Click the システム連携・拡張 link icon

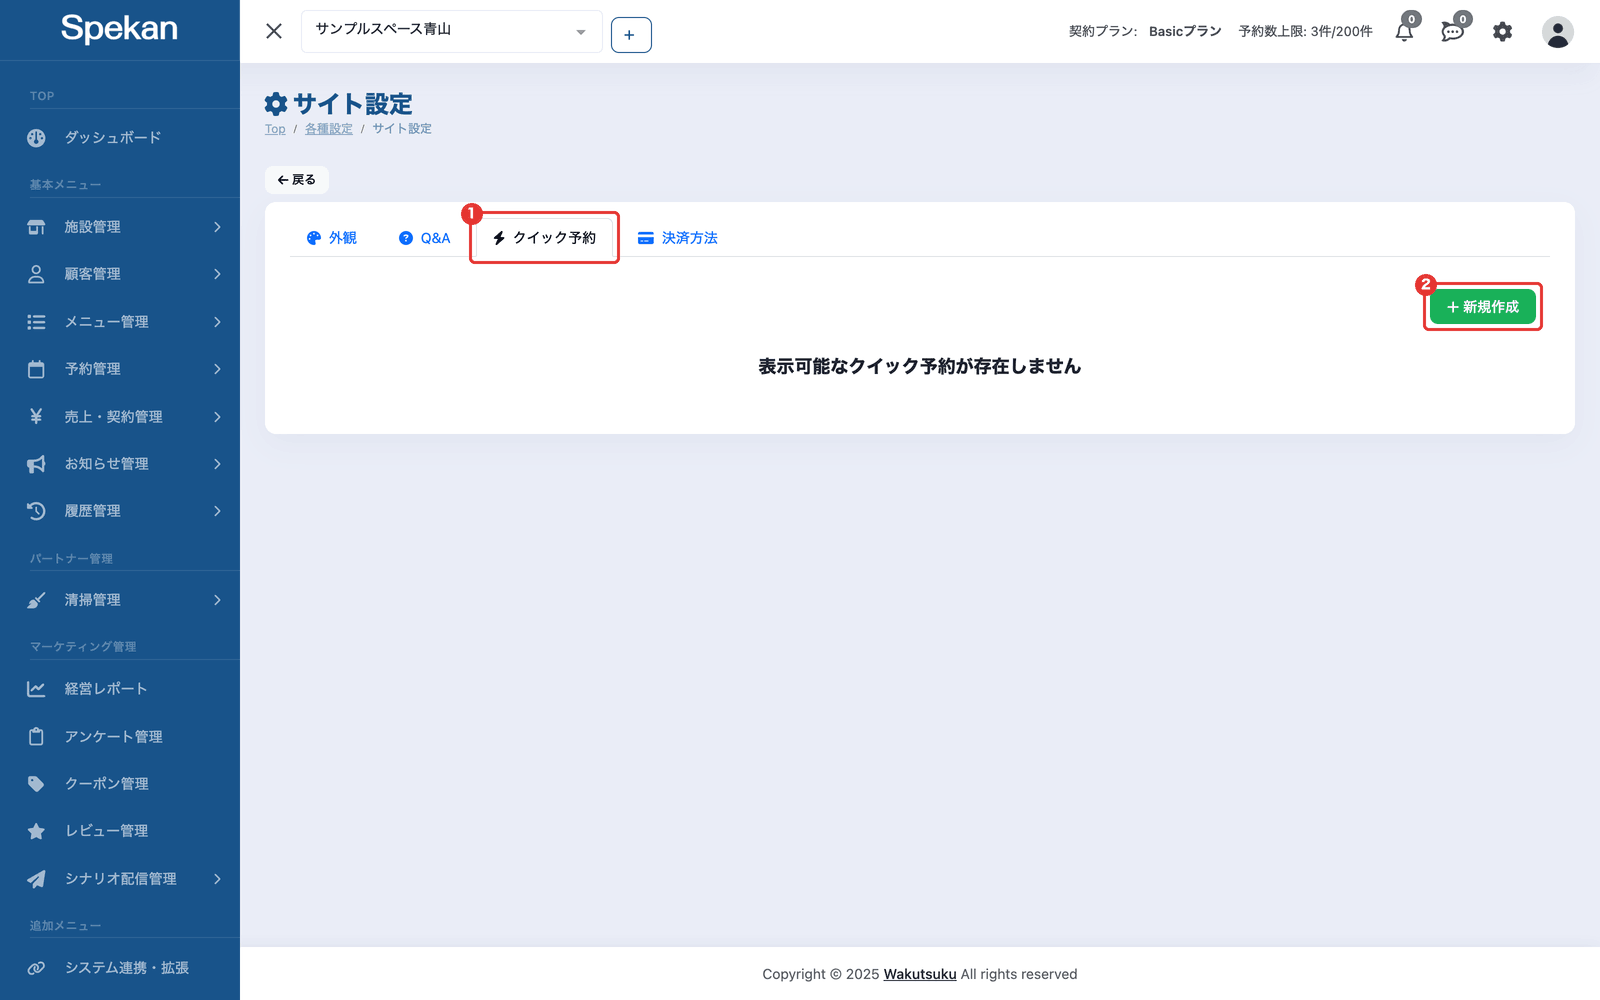pos(36,968)
